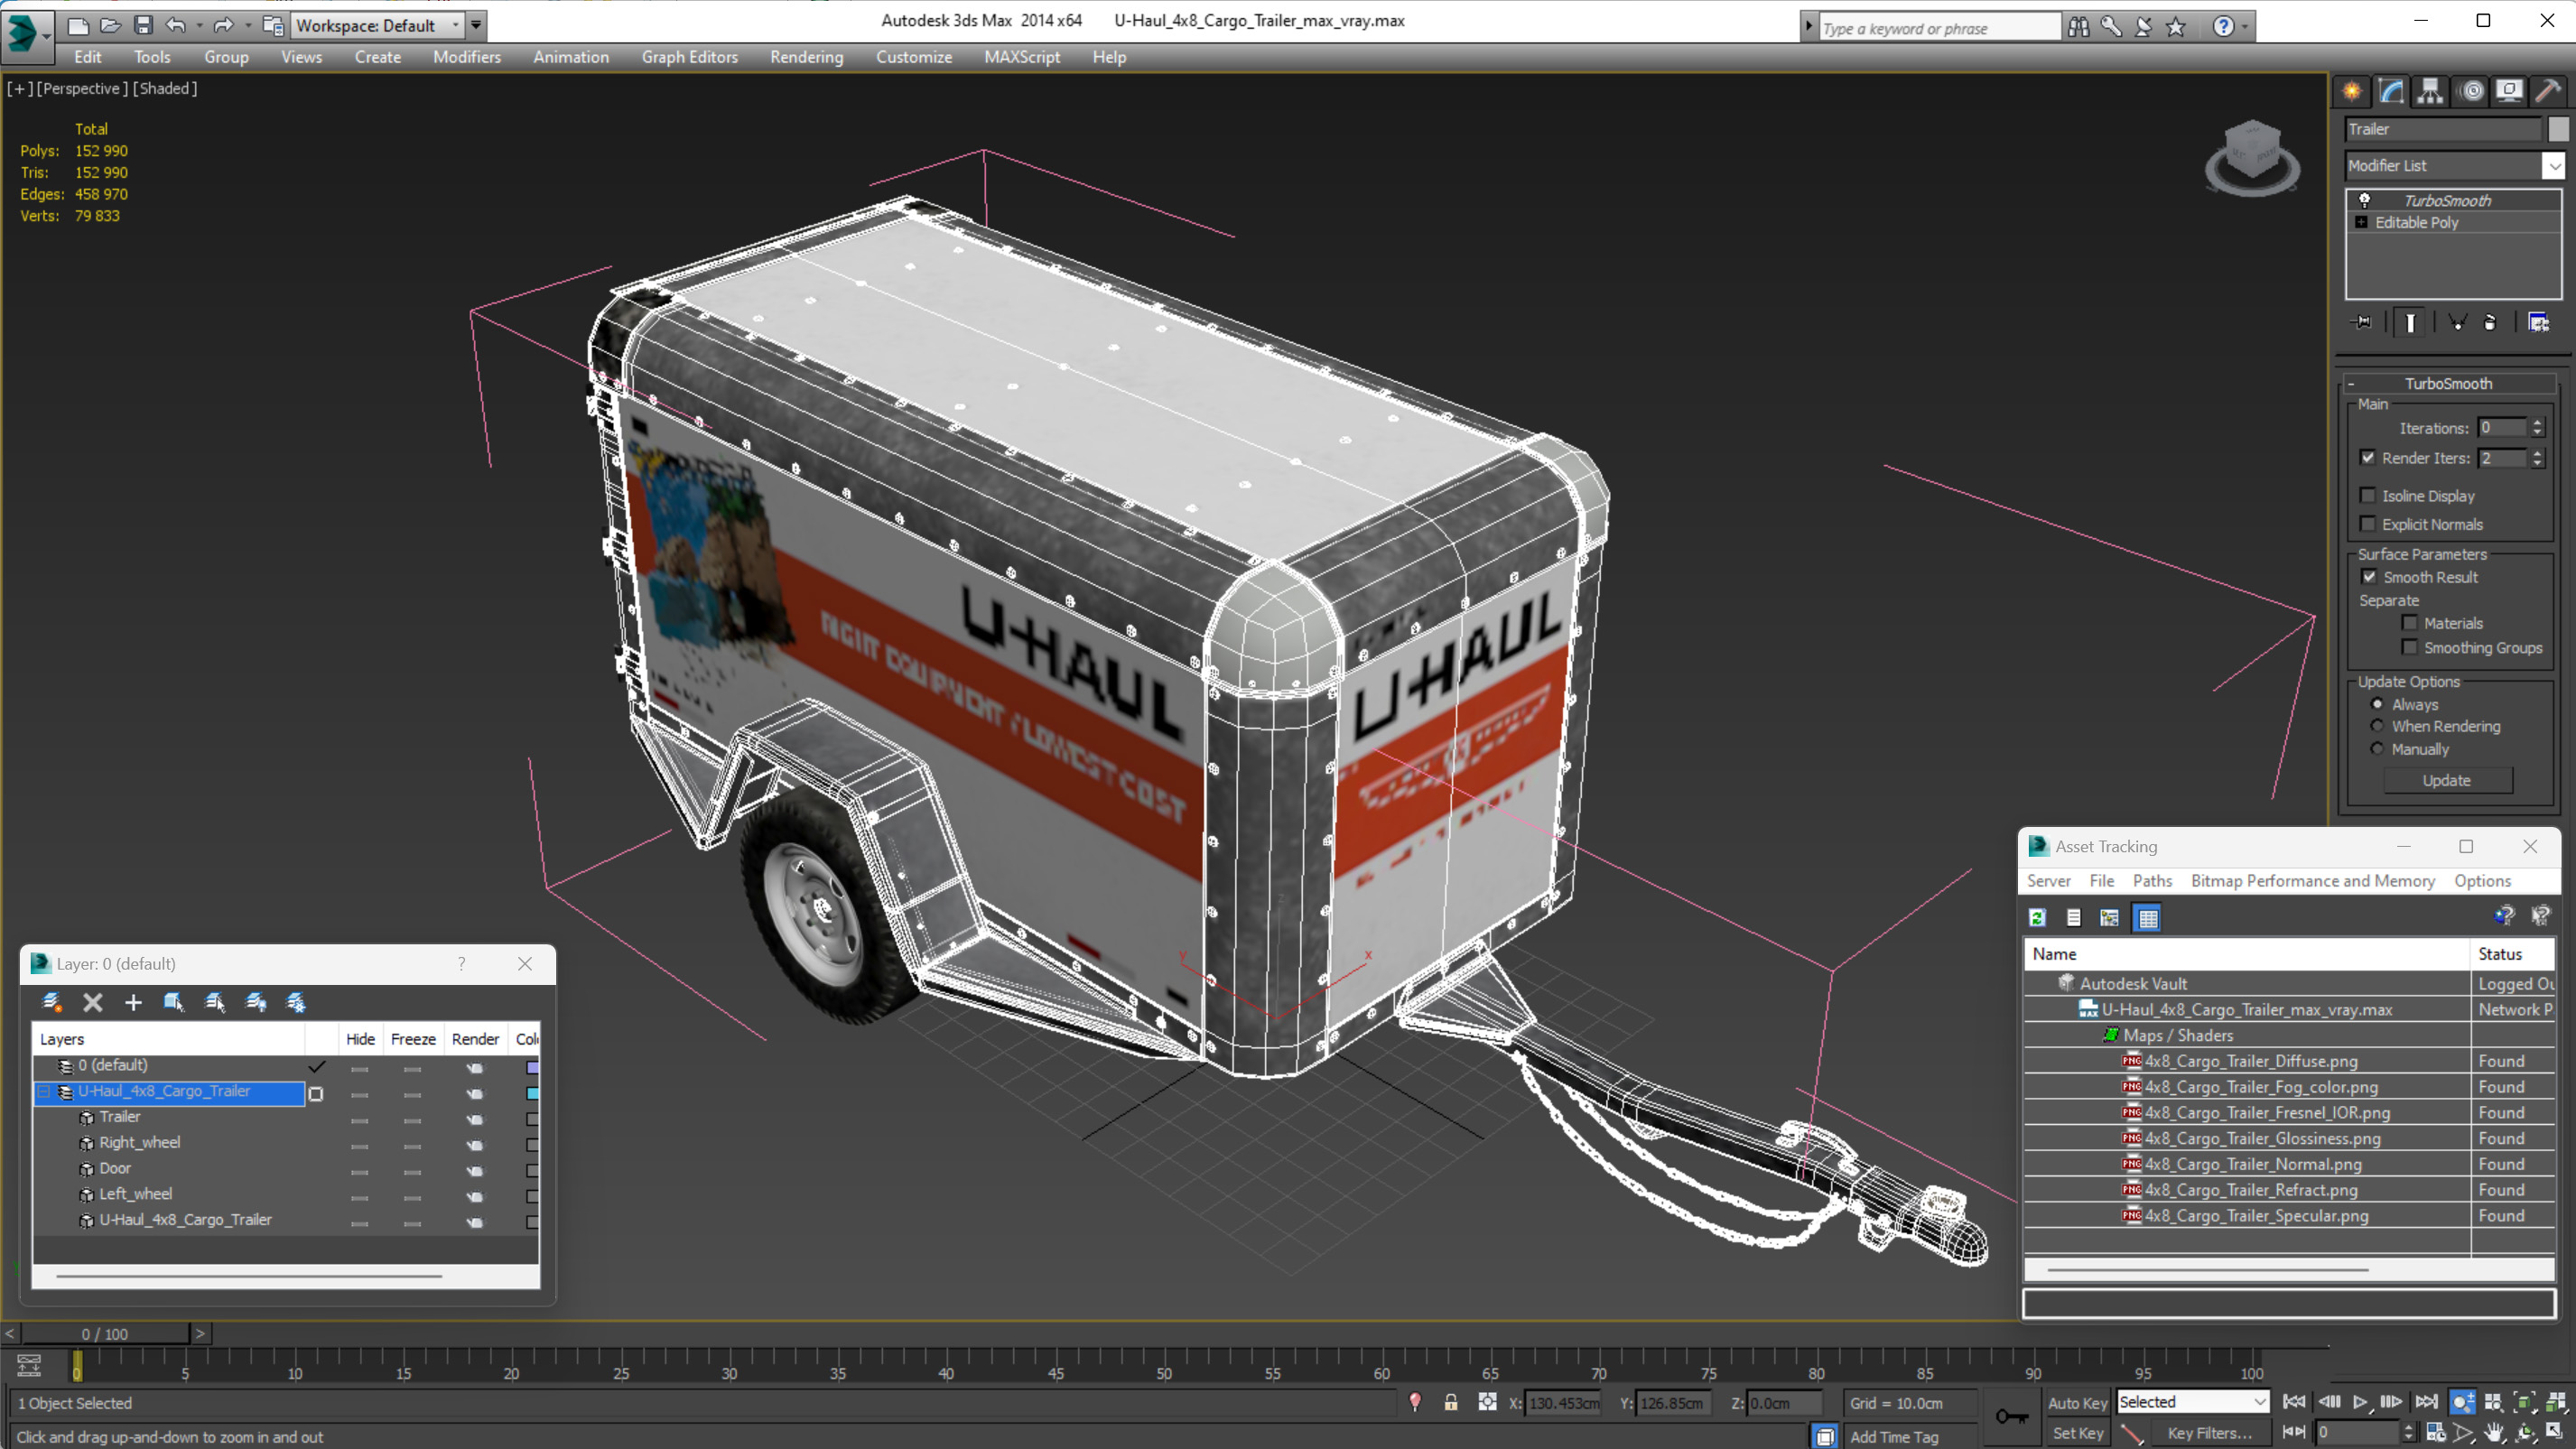Screen dimensions: 2576x1449
Task: Toggle Smooth Result checkbox
Action: (2369, 576)
